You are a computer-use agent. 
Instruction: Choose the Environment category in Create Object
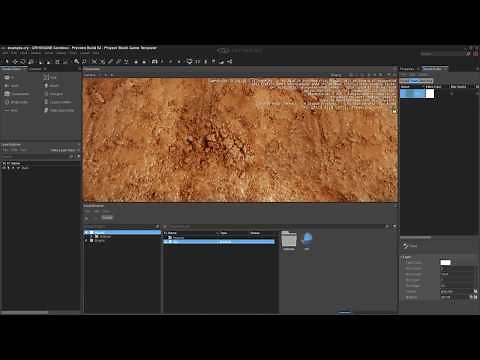pyautogui.click(x=16, y=102)
